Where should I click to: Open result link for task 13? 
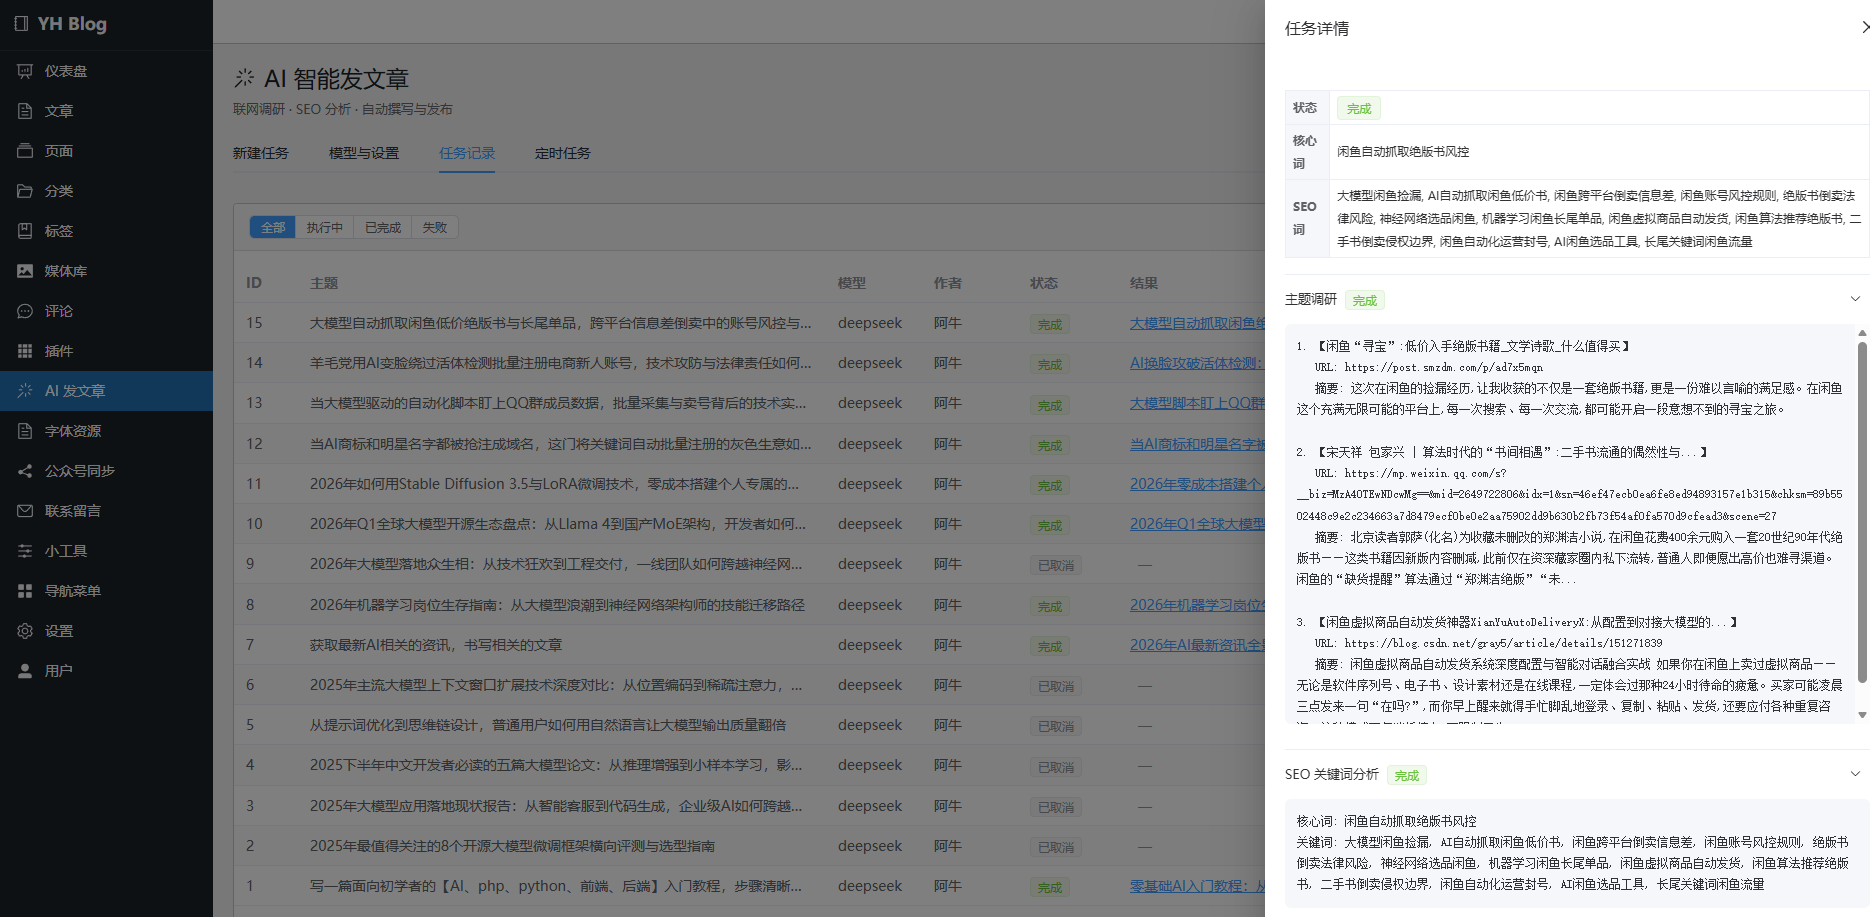[1197, 403]
